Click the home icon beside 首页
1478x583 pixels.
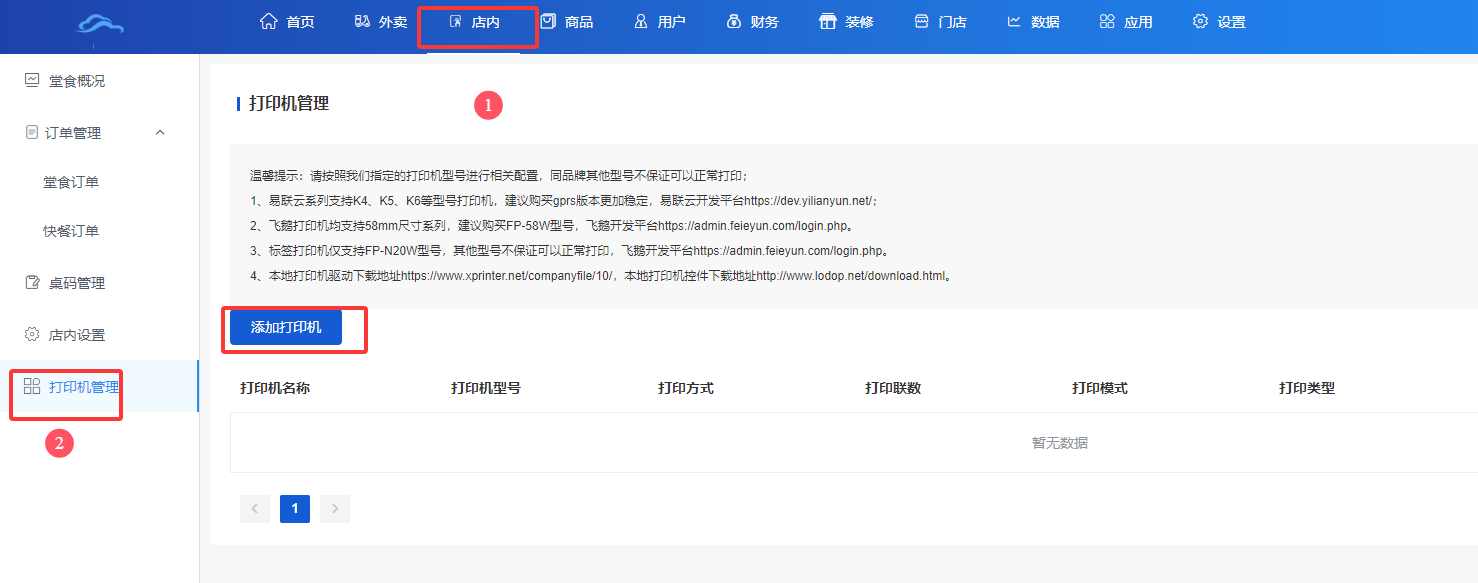pyautogui.click(x=267, y=21)
